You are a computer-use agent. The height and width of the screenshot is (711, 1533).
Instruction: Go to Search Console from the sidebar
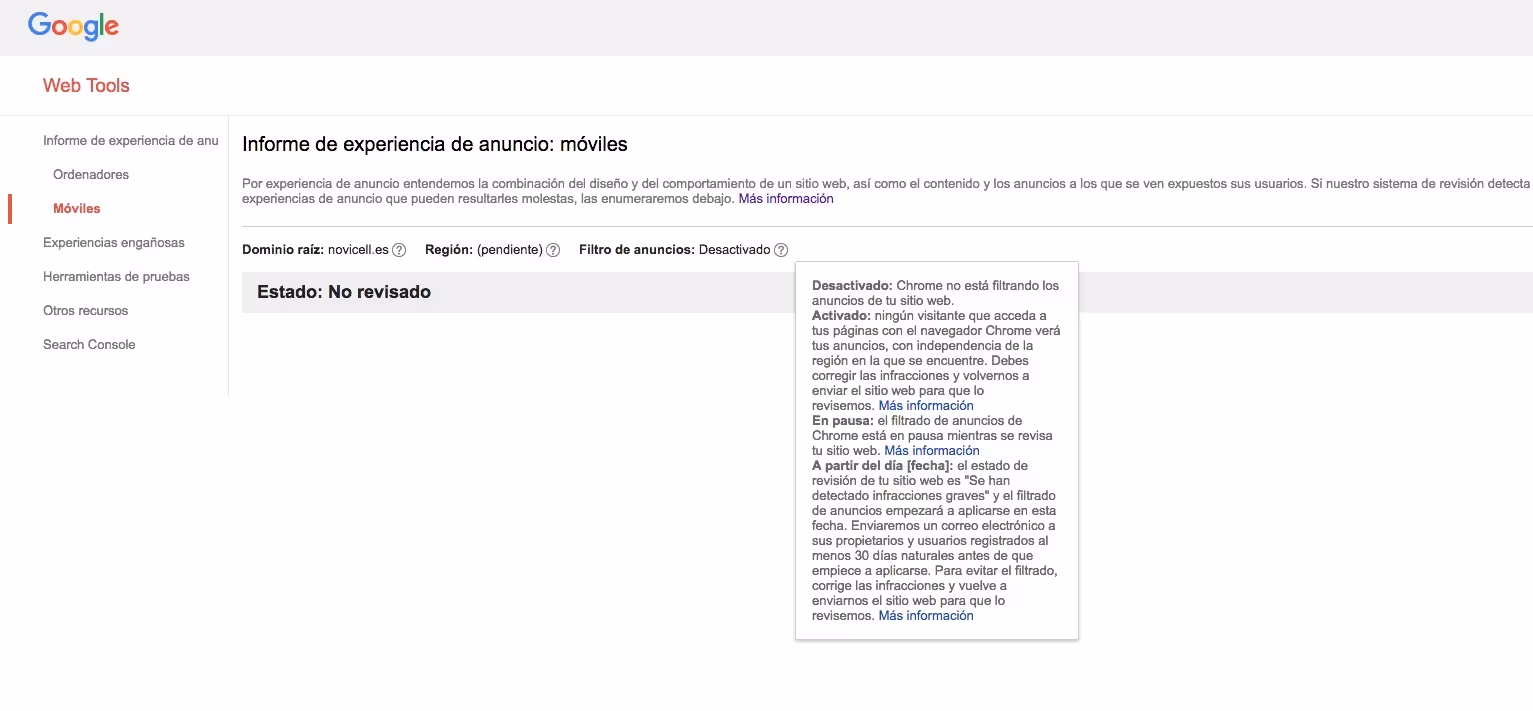pos(89,345)
